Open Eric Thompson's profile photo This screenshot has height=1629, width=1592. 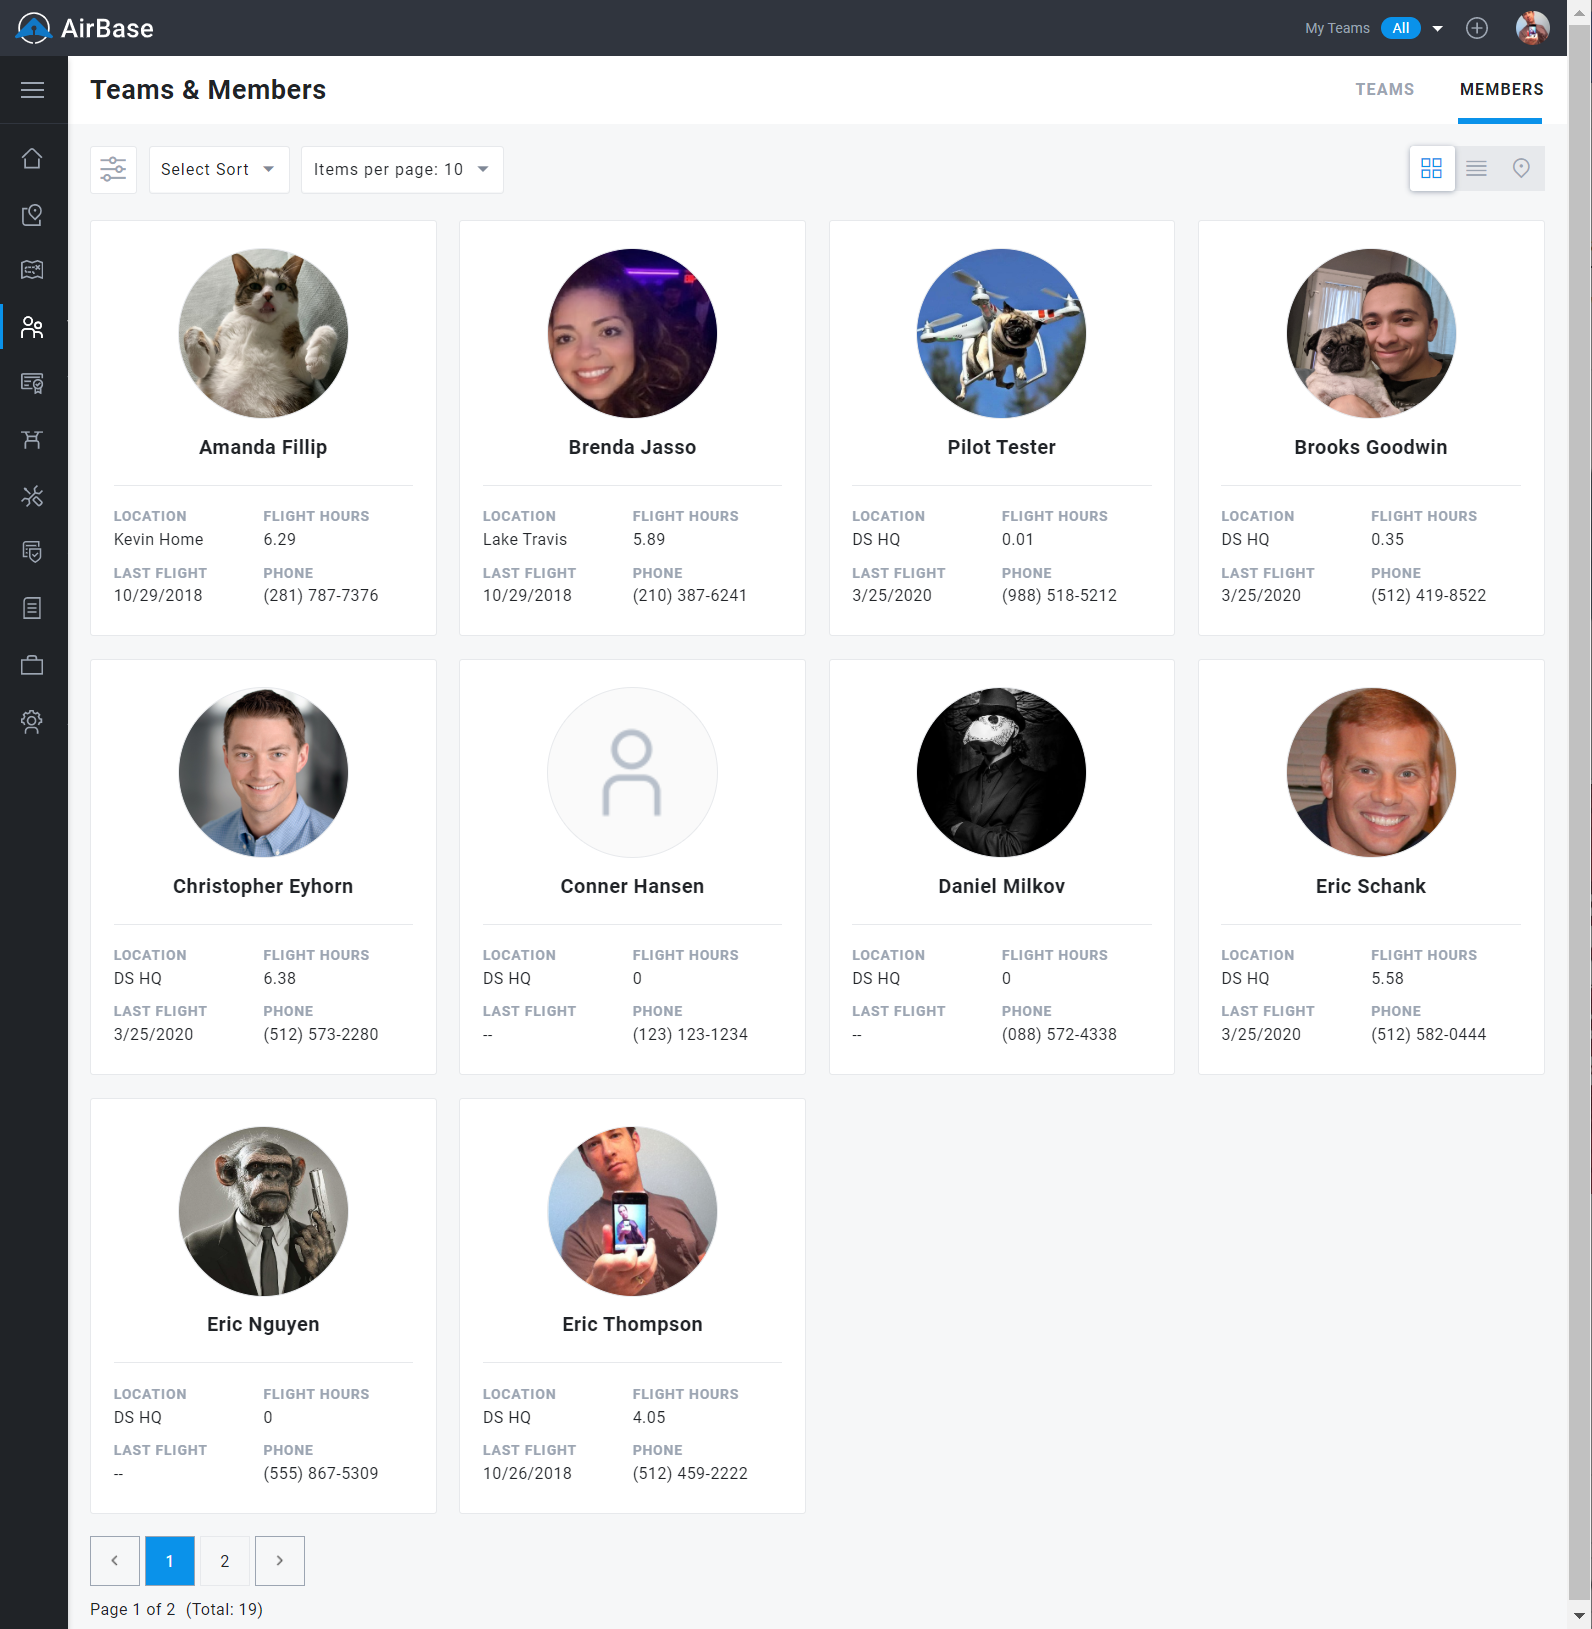point(632,1211)
